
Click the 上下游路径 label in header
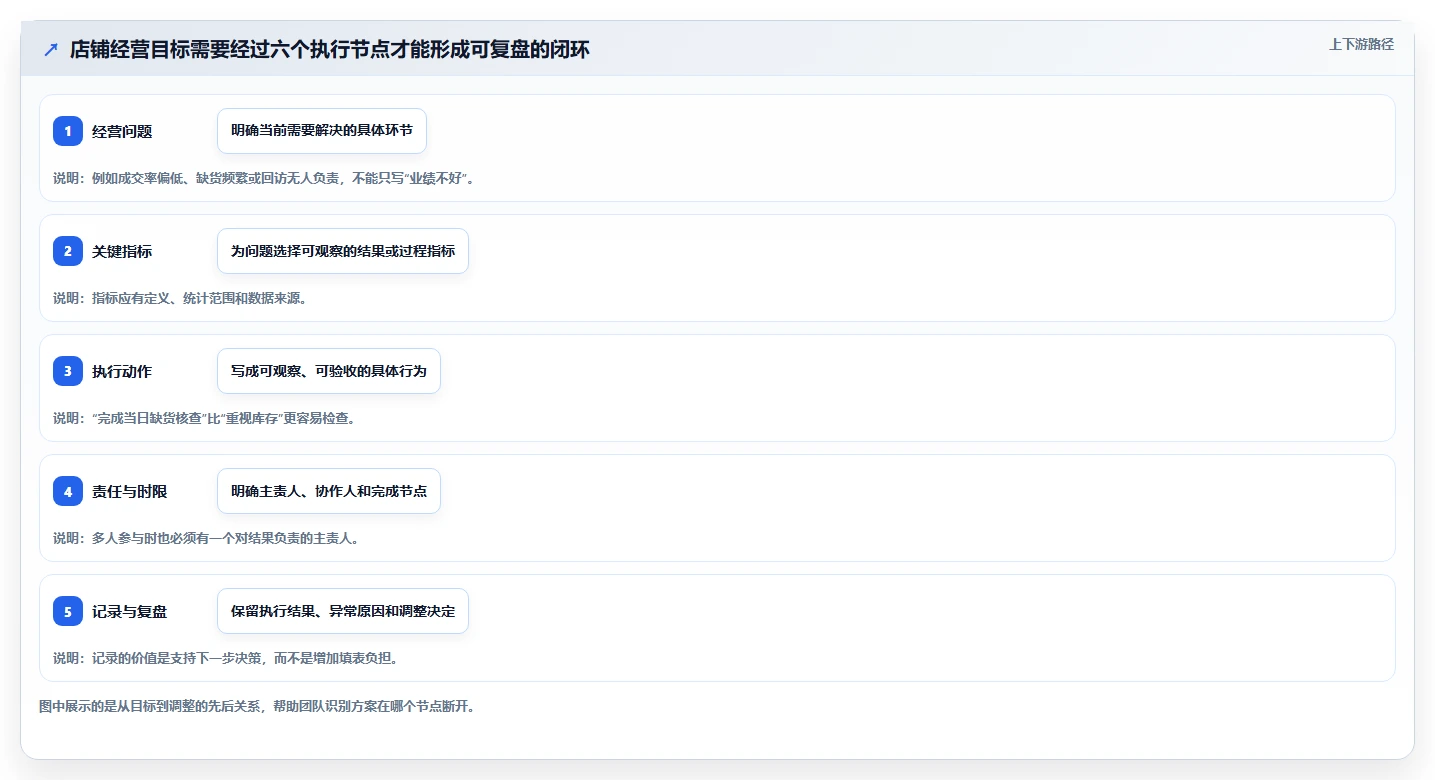point(1361,44)
